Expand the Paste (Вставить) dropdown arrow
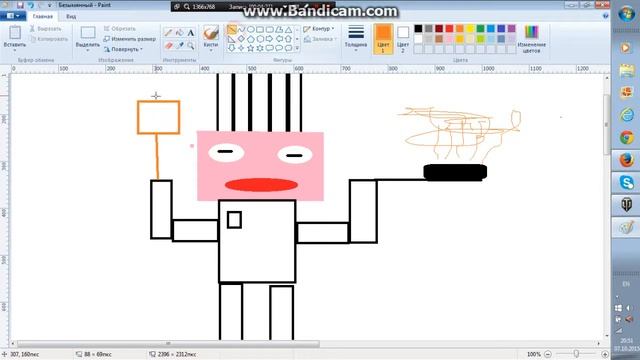This screenshot has height=360, width=640. point(15,50)
